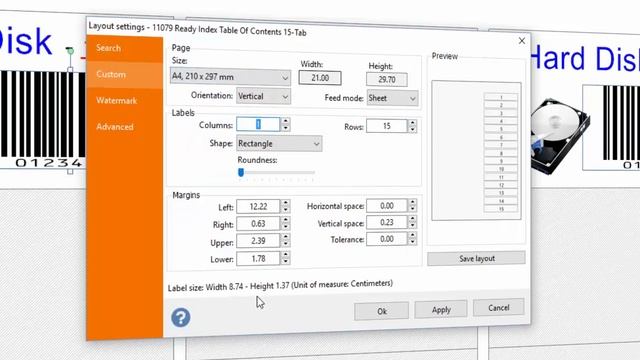Image resolution: width=640 pixels, height=360 pixels.
Task: Click the Vertical space field
Action: [x=387, y=222]
